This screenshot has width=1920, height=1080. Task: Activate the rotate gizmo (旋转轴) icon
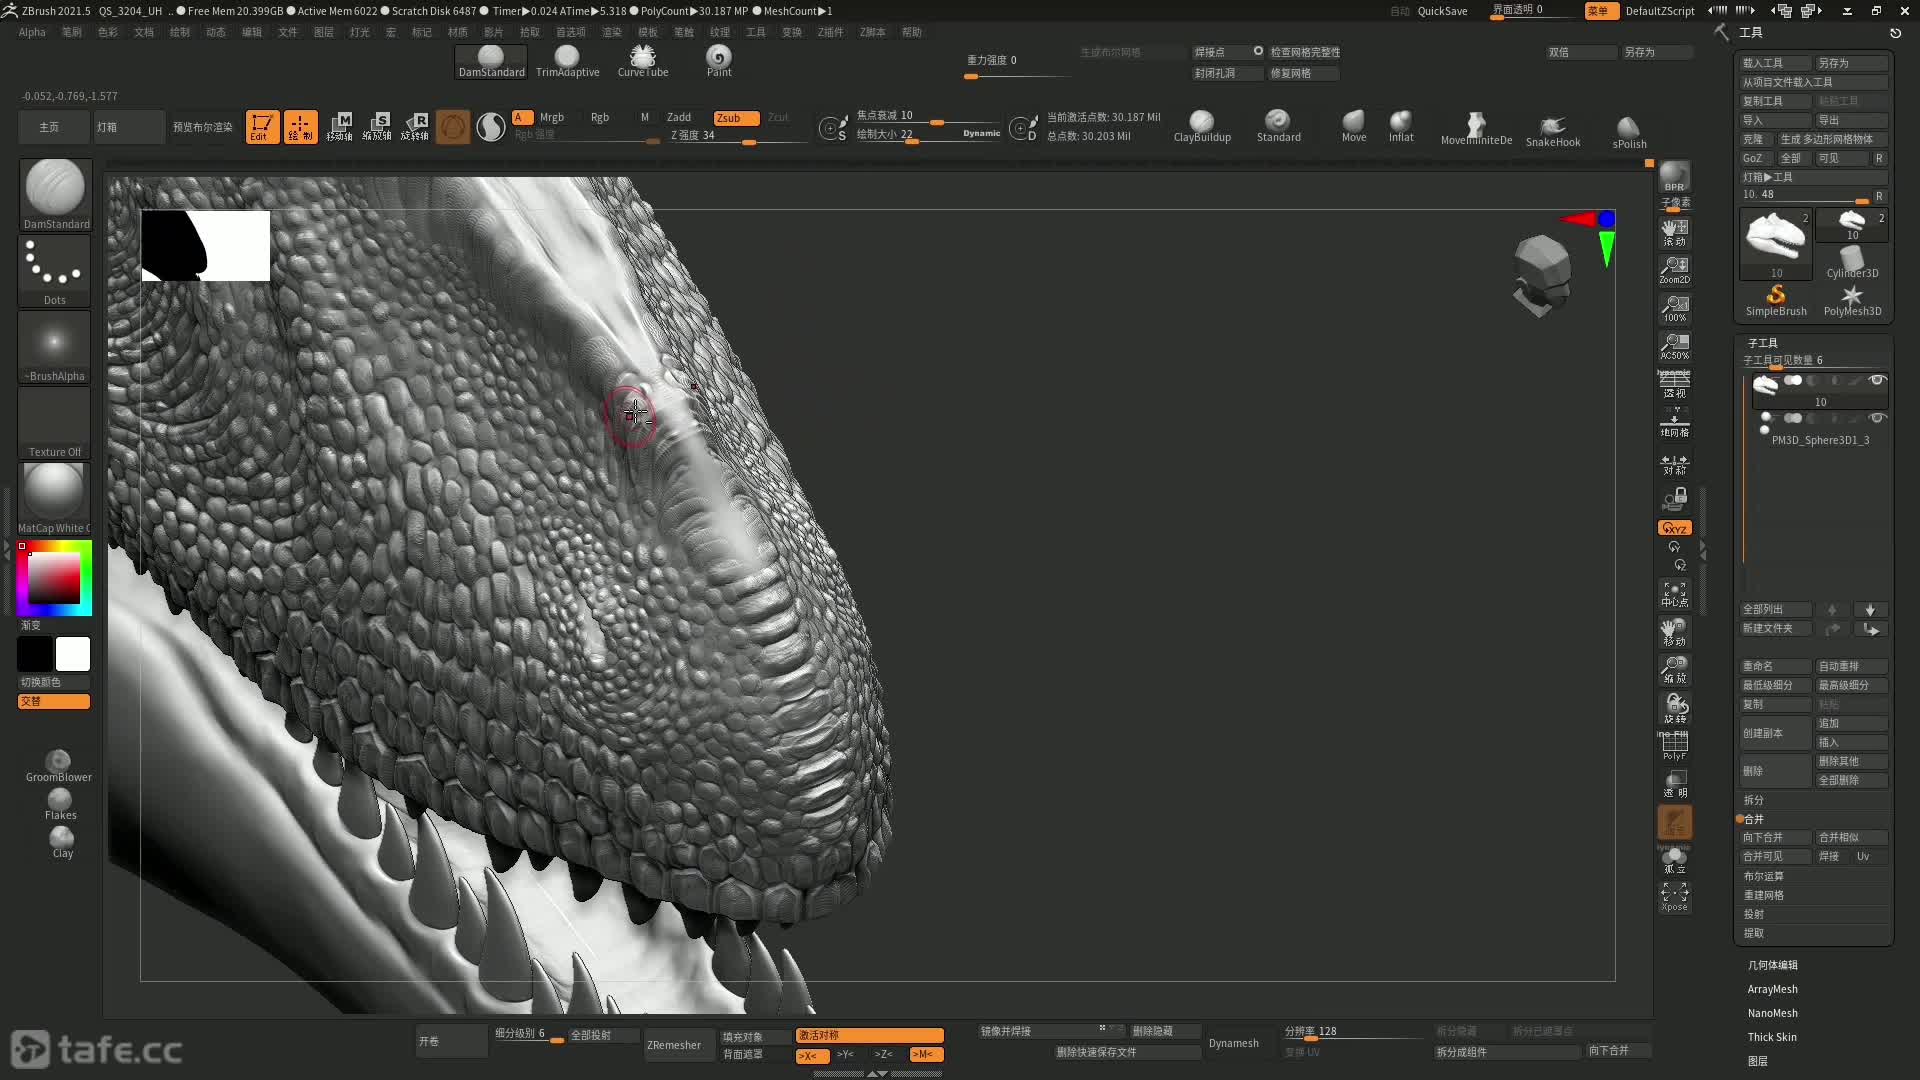[x=415, y=127]
